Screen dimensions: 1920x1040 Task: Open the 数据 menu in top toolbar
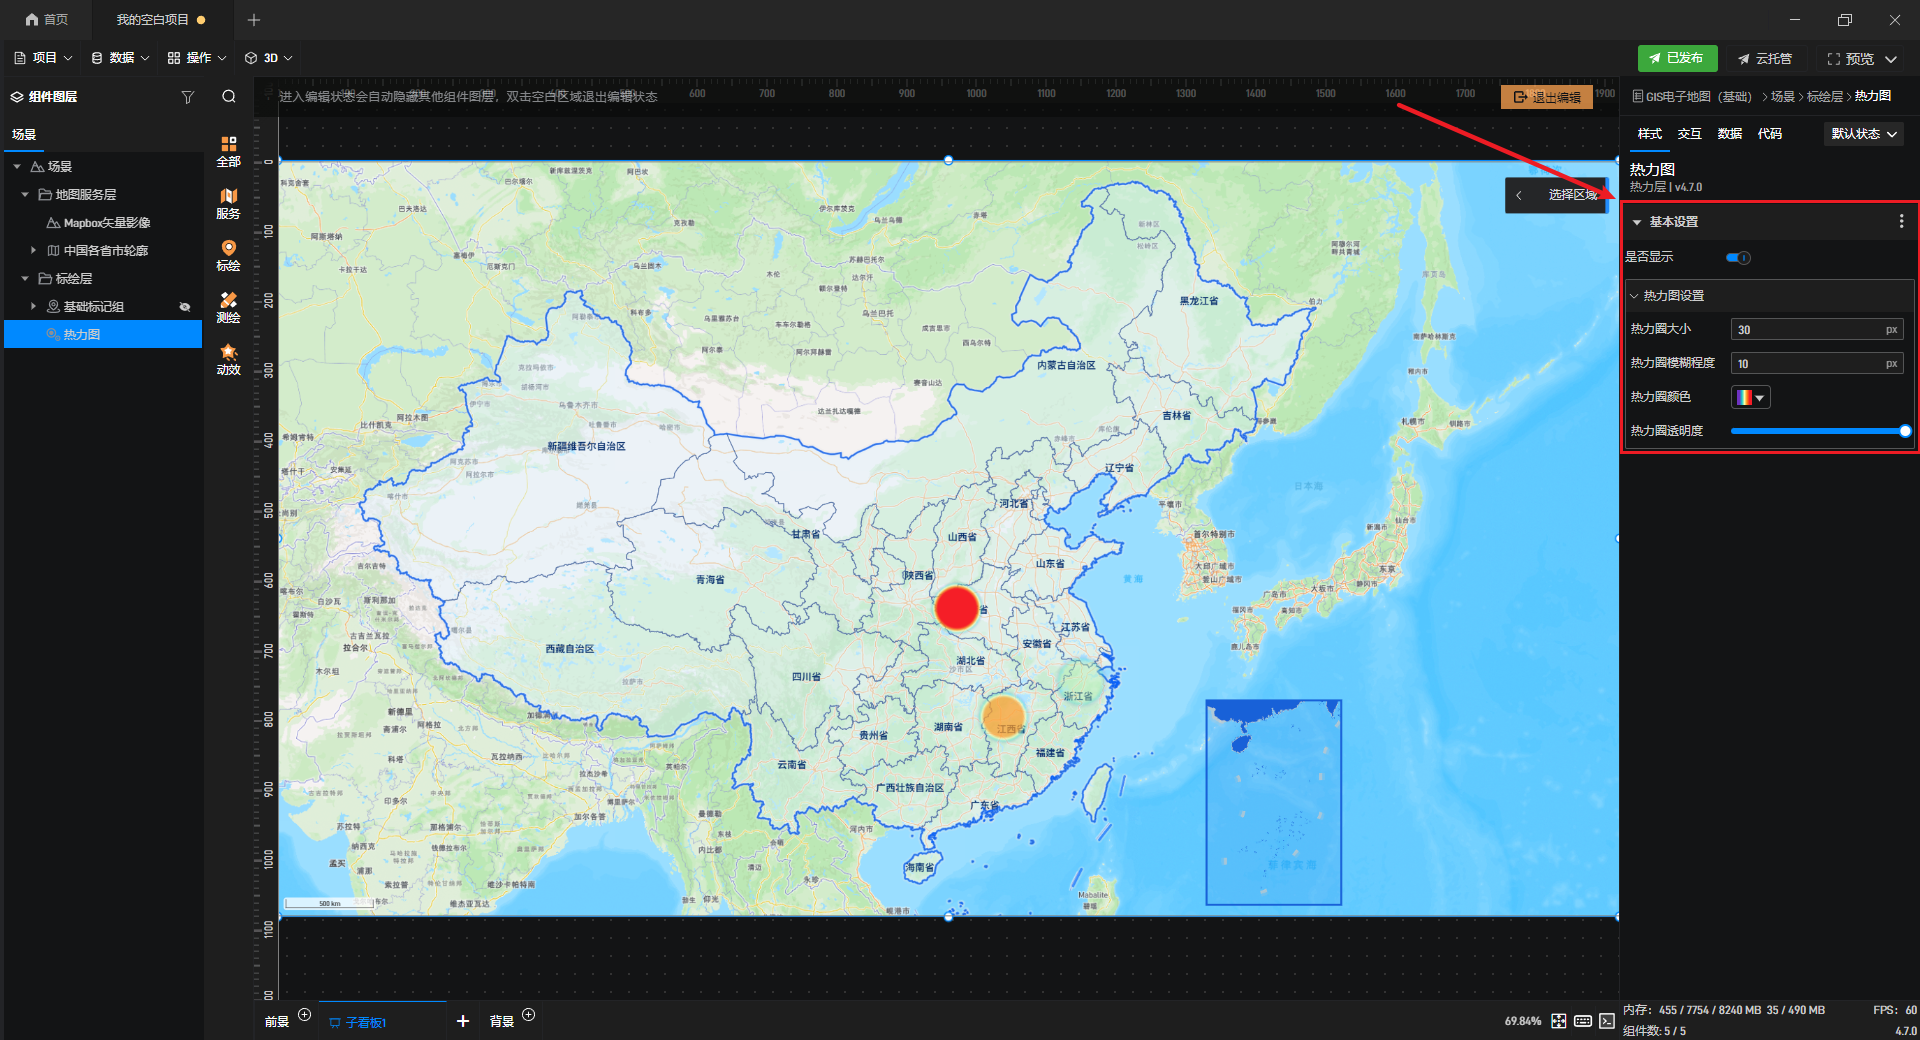pos(120,58)
